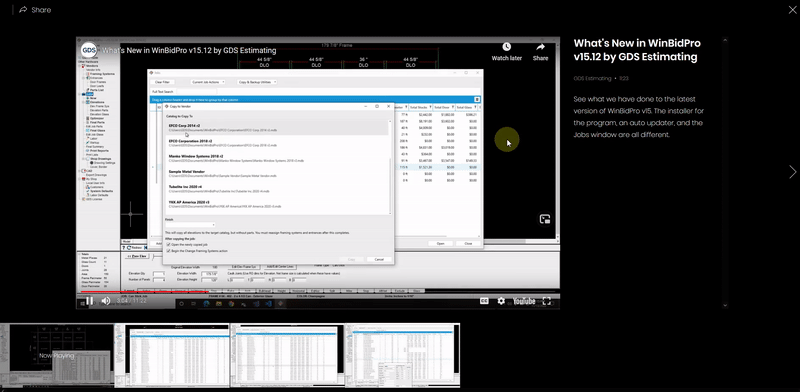Toggle closed captions with CC icon
This screenshot has width=800, height=392.
tap(484, 301)
